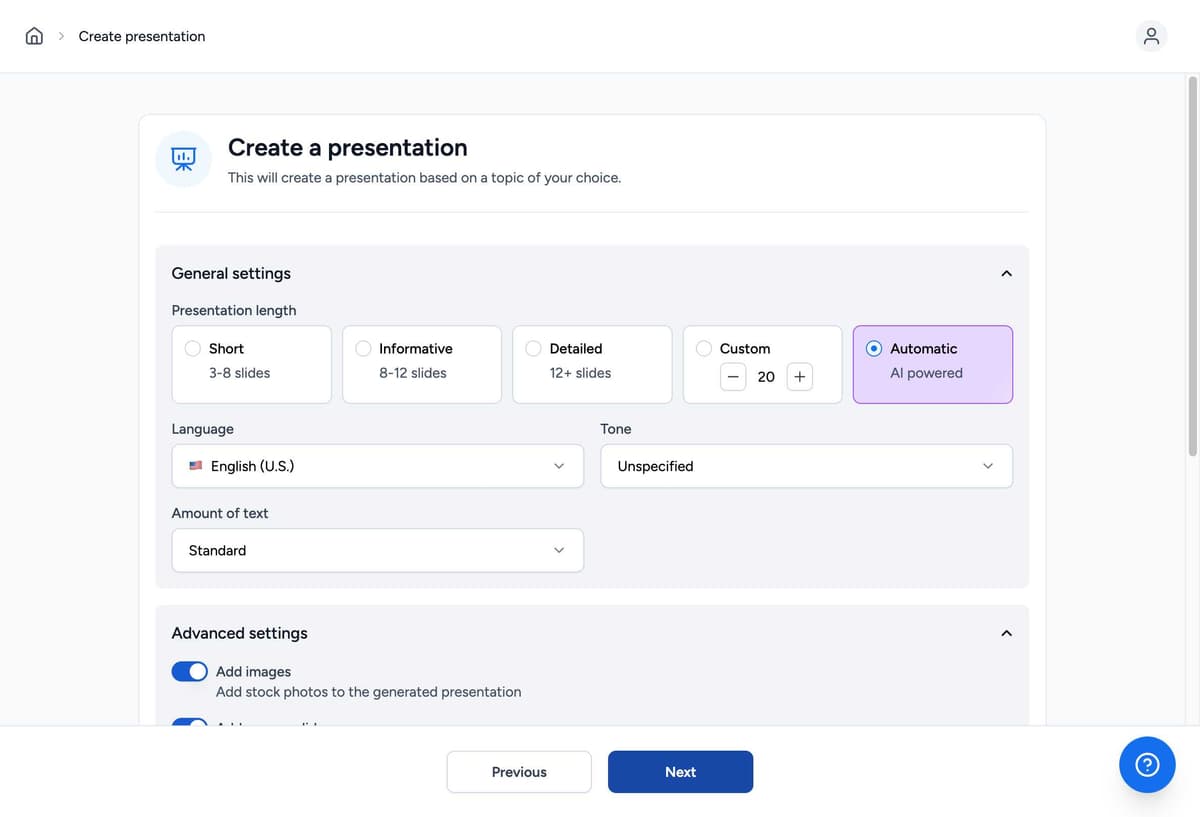This screenshot has width=1200, height=817.
Task: Increase custom slide count with plus
Action: [x=799, y=377]
